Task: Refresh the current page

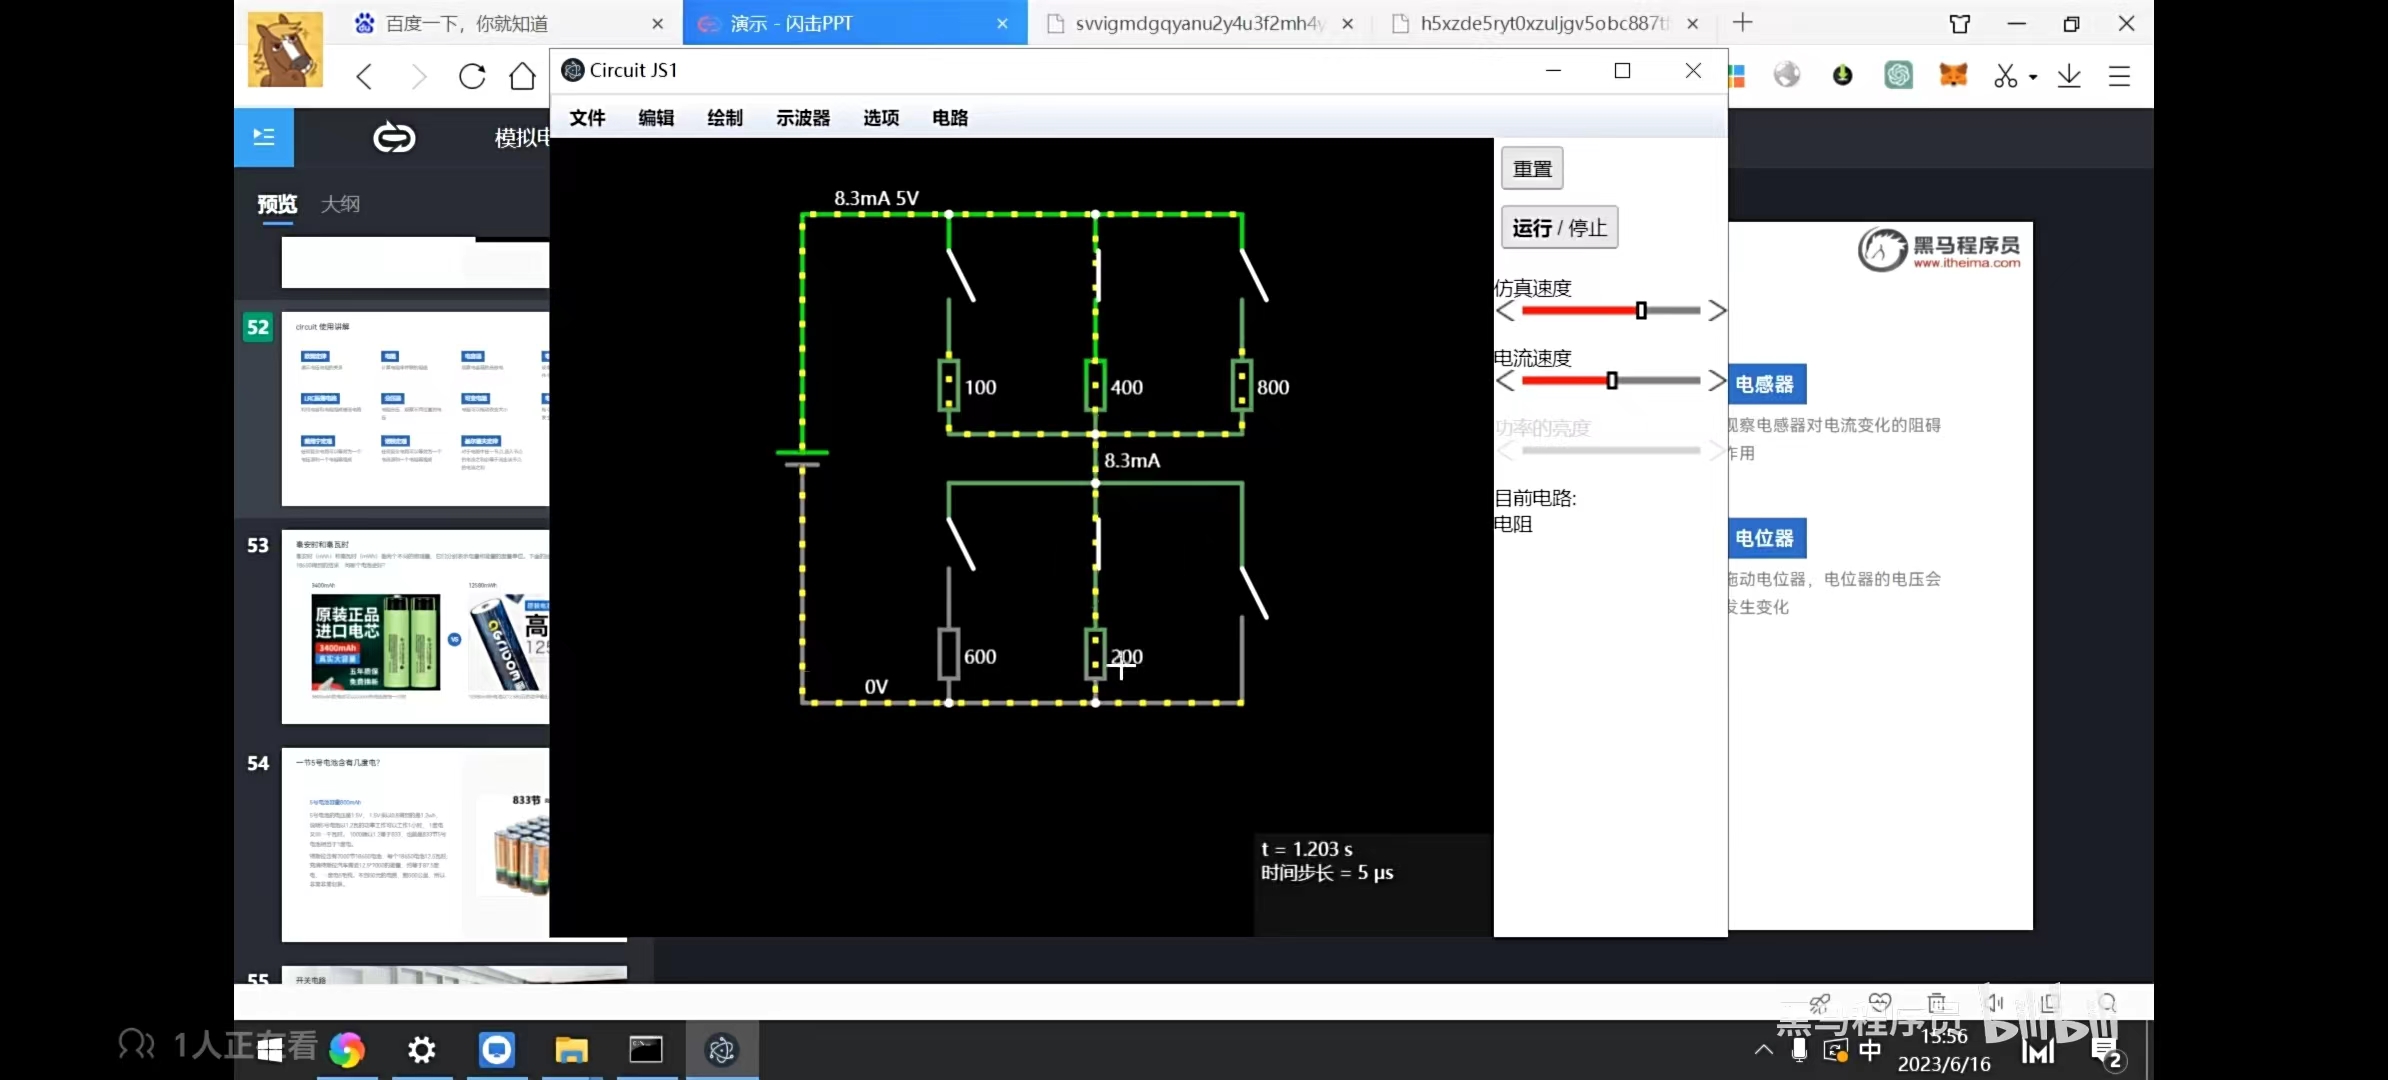Action: click(x=472, y=76)
